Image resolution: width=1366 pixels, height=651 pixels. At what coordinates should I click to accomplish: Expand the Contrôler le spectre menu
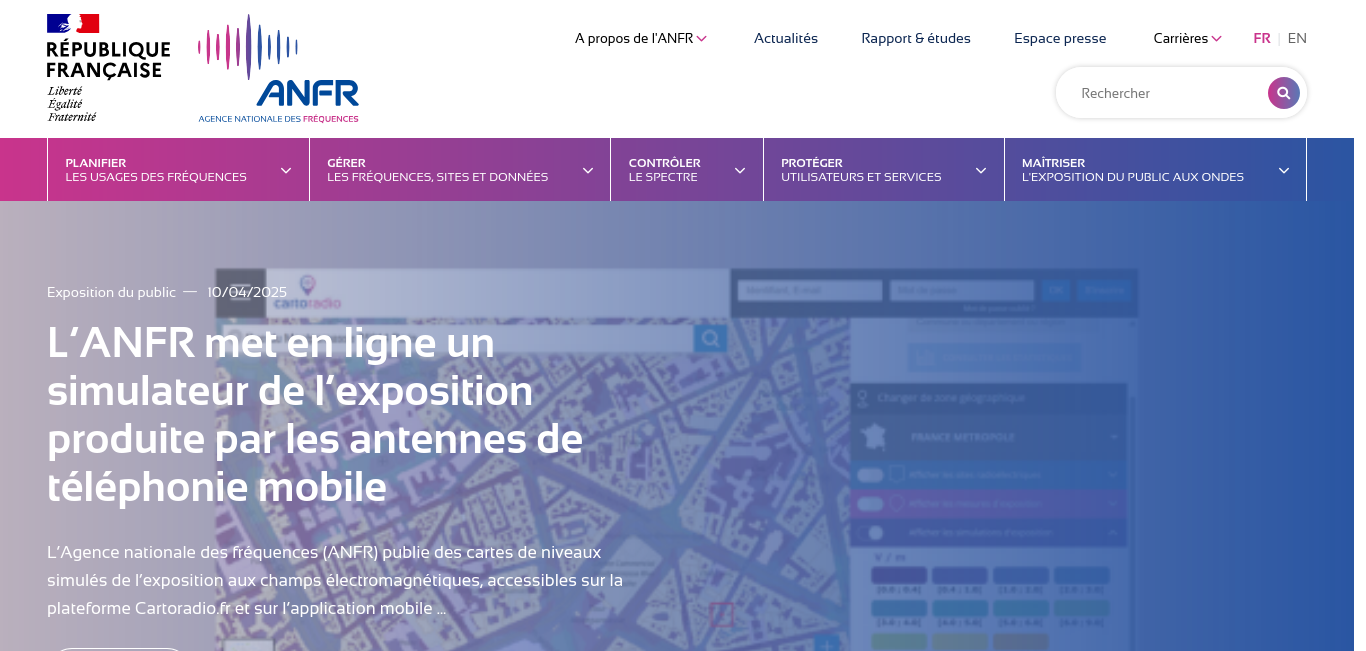pyautogui.click(x=687, y=170)
